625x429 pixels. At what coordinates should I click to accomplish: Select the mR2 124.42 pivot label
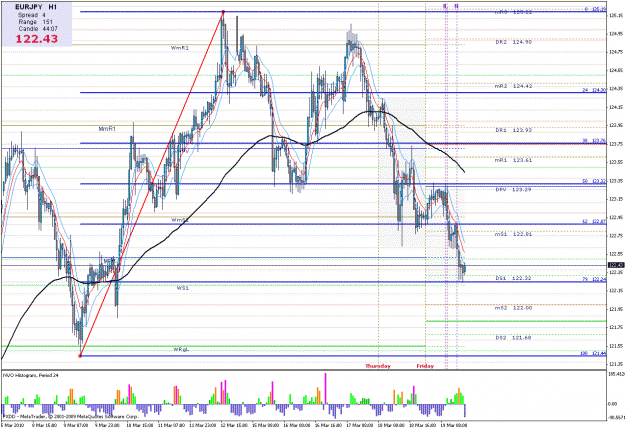pos(513,86)
